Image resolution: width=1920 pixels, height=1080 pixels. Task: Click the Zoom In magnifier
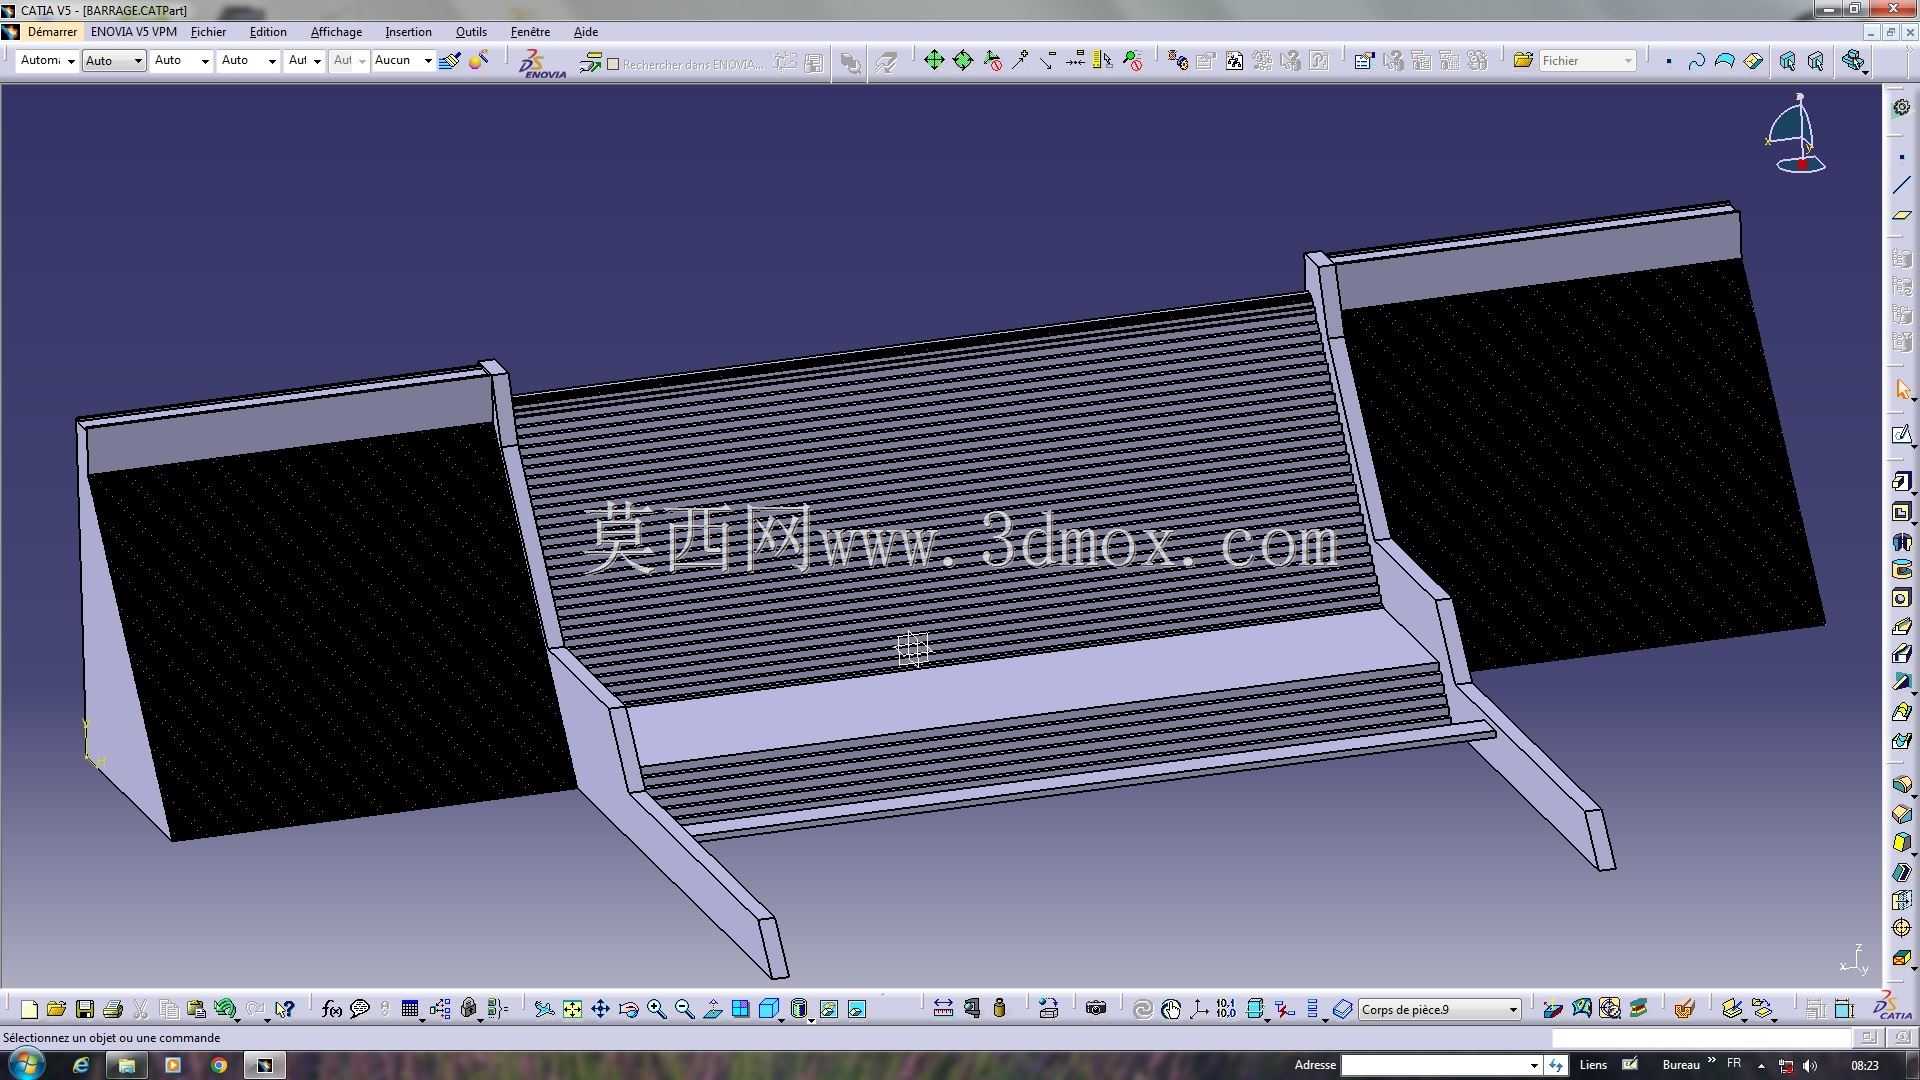tap(656, 1009)
